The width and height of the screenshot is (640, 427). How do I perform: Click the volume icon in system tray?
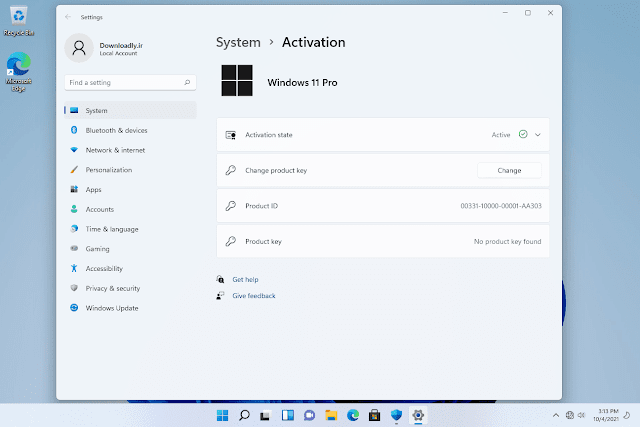click(x=582, y=415)
